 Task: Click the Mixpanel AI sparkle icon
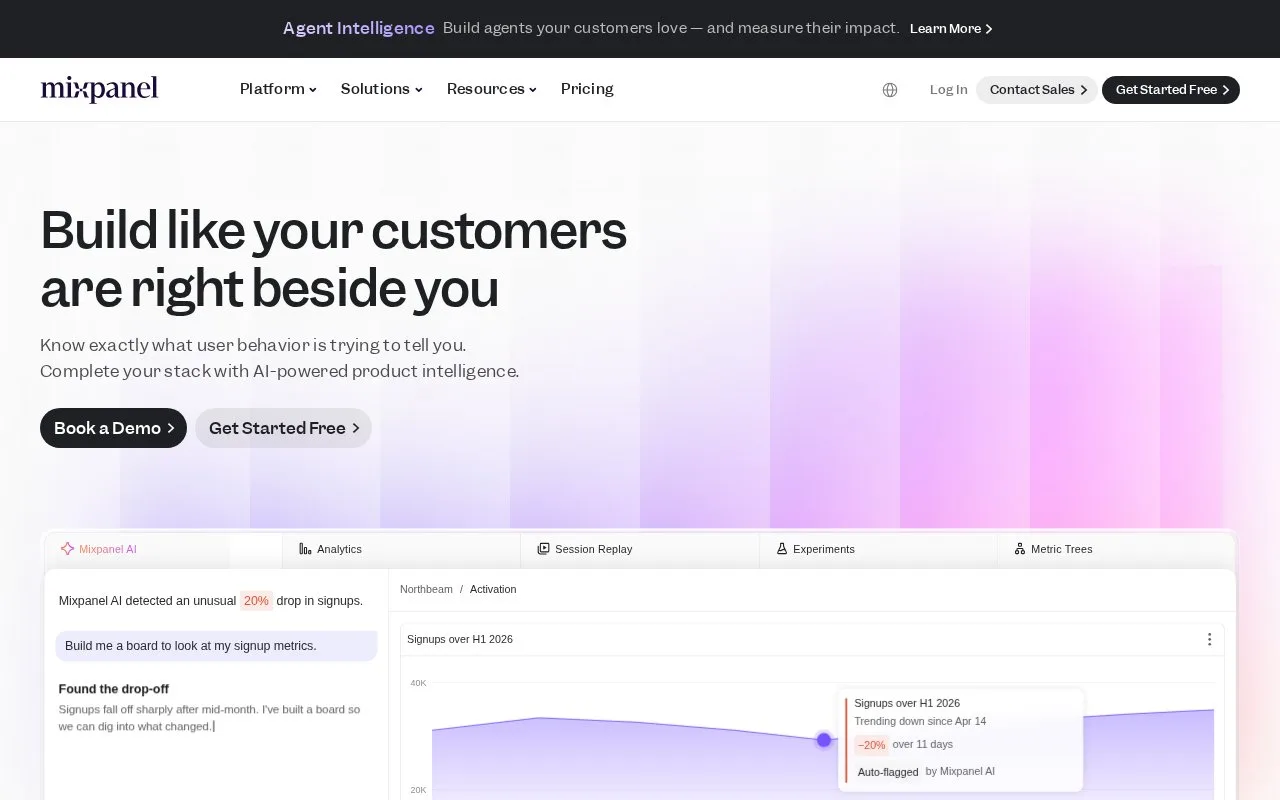tap(67, 549)
